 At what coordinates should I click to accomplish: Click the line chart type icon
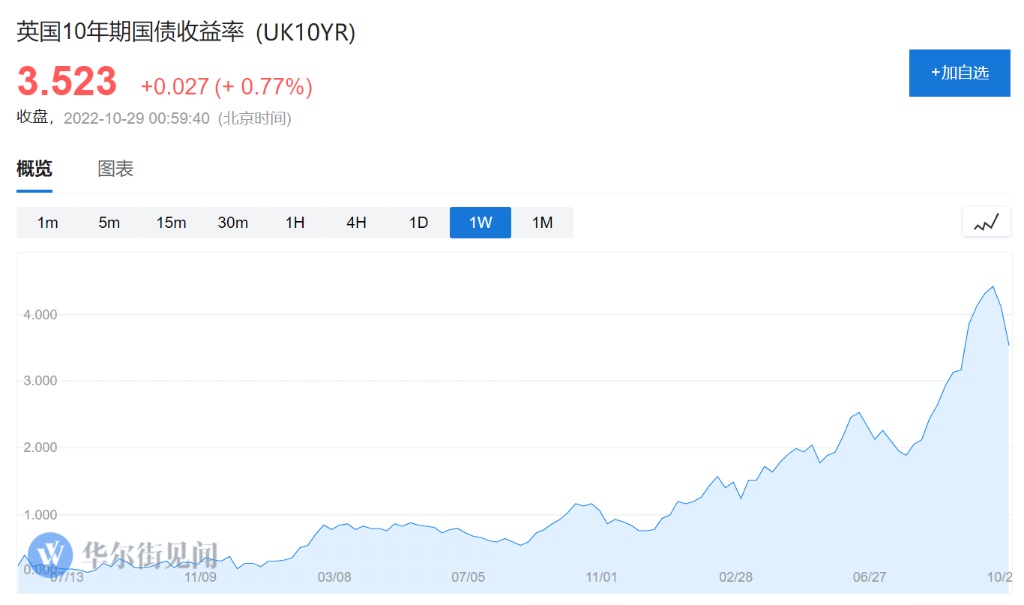[986, 222]
